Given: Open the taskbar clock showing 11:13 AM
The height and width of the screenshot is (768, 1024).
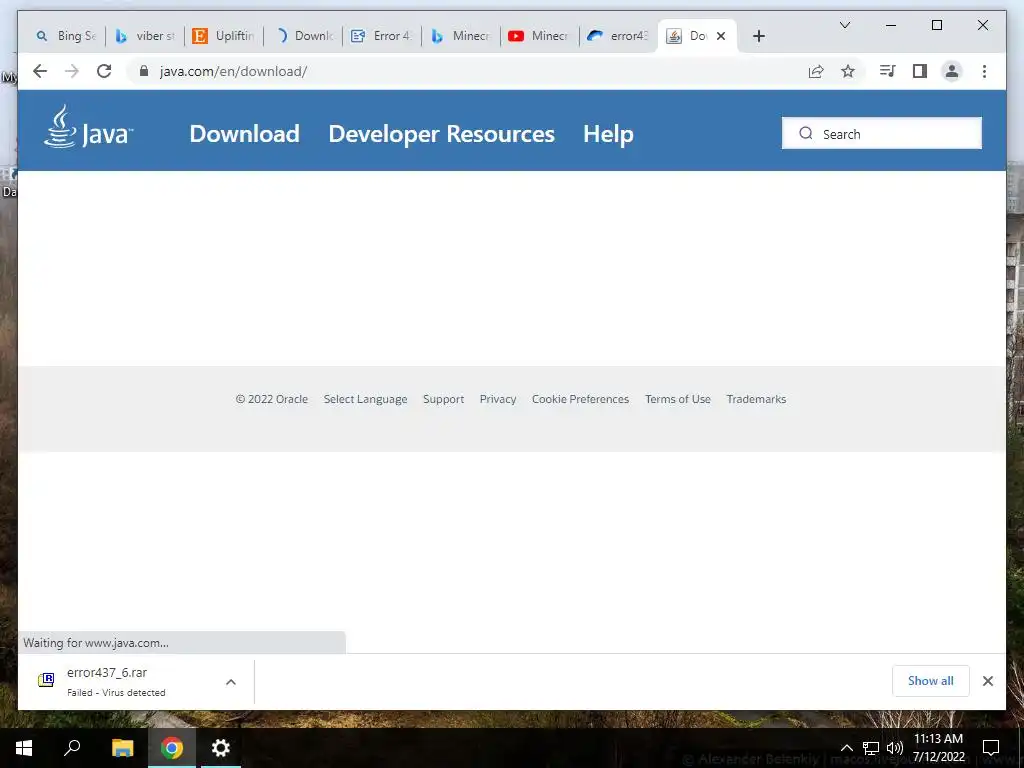Looking at the screenshot, I should tap(938, 748).
